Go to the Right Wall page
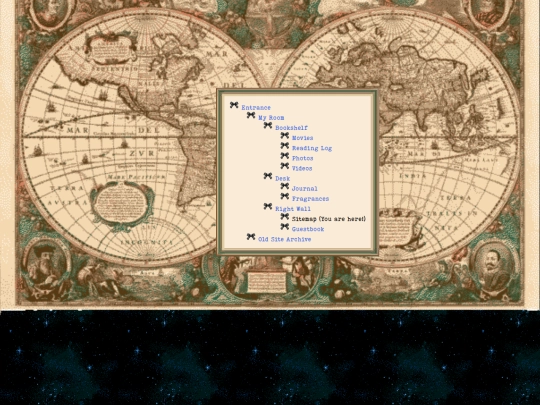This screenshot has width=540, height=405. tap(293, 209)
